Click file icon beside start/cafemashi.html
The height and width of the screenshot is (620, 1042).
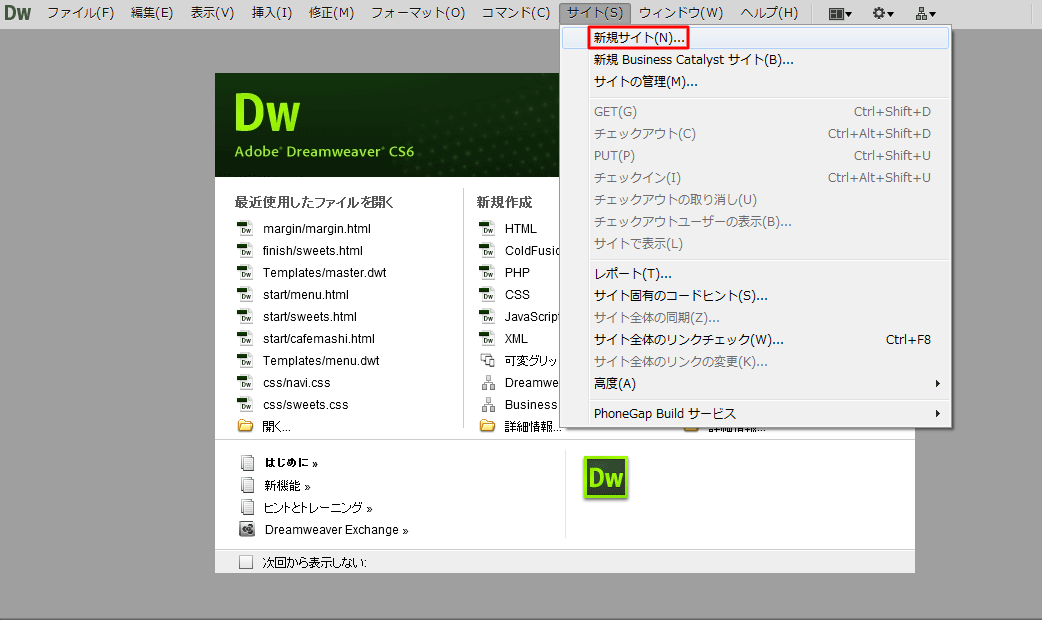(245, 338)
